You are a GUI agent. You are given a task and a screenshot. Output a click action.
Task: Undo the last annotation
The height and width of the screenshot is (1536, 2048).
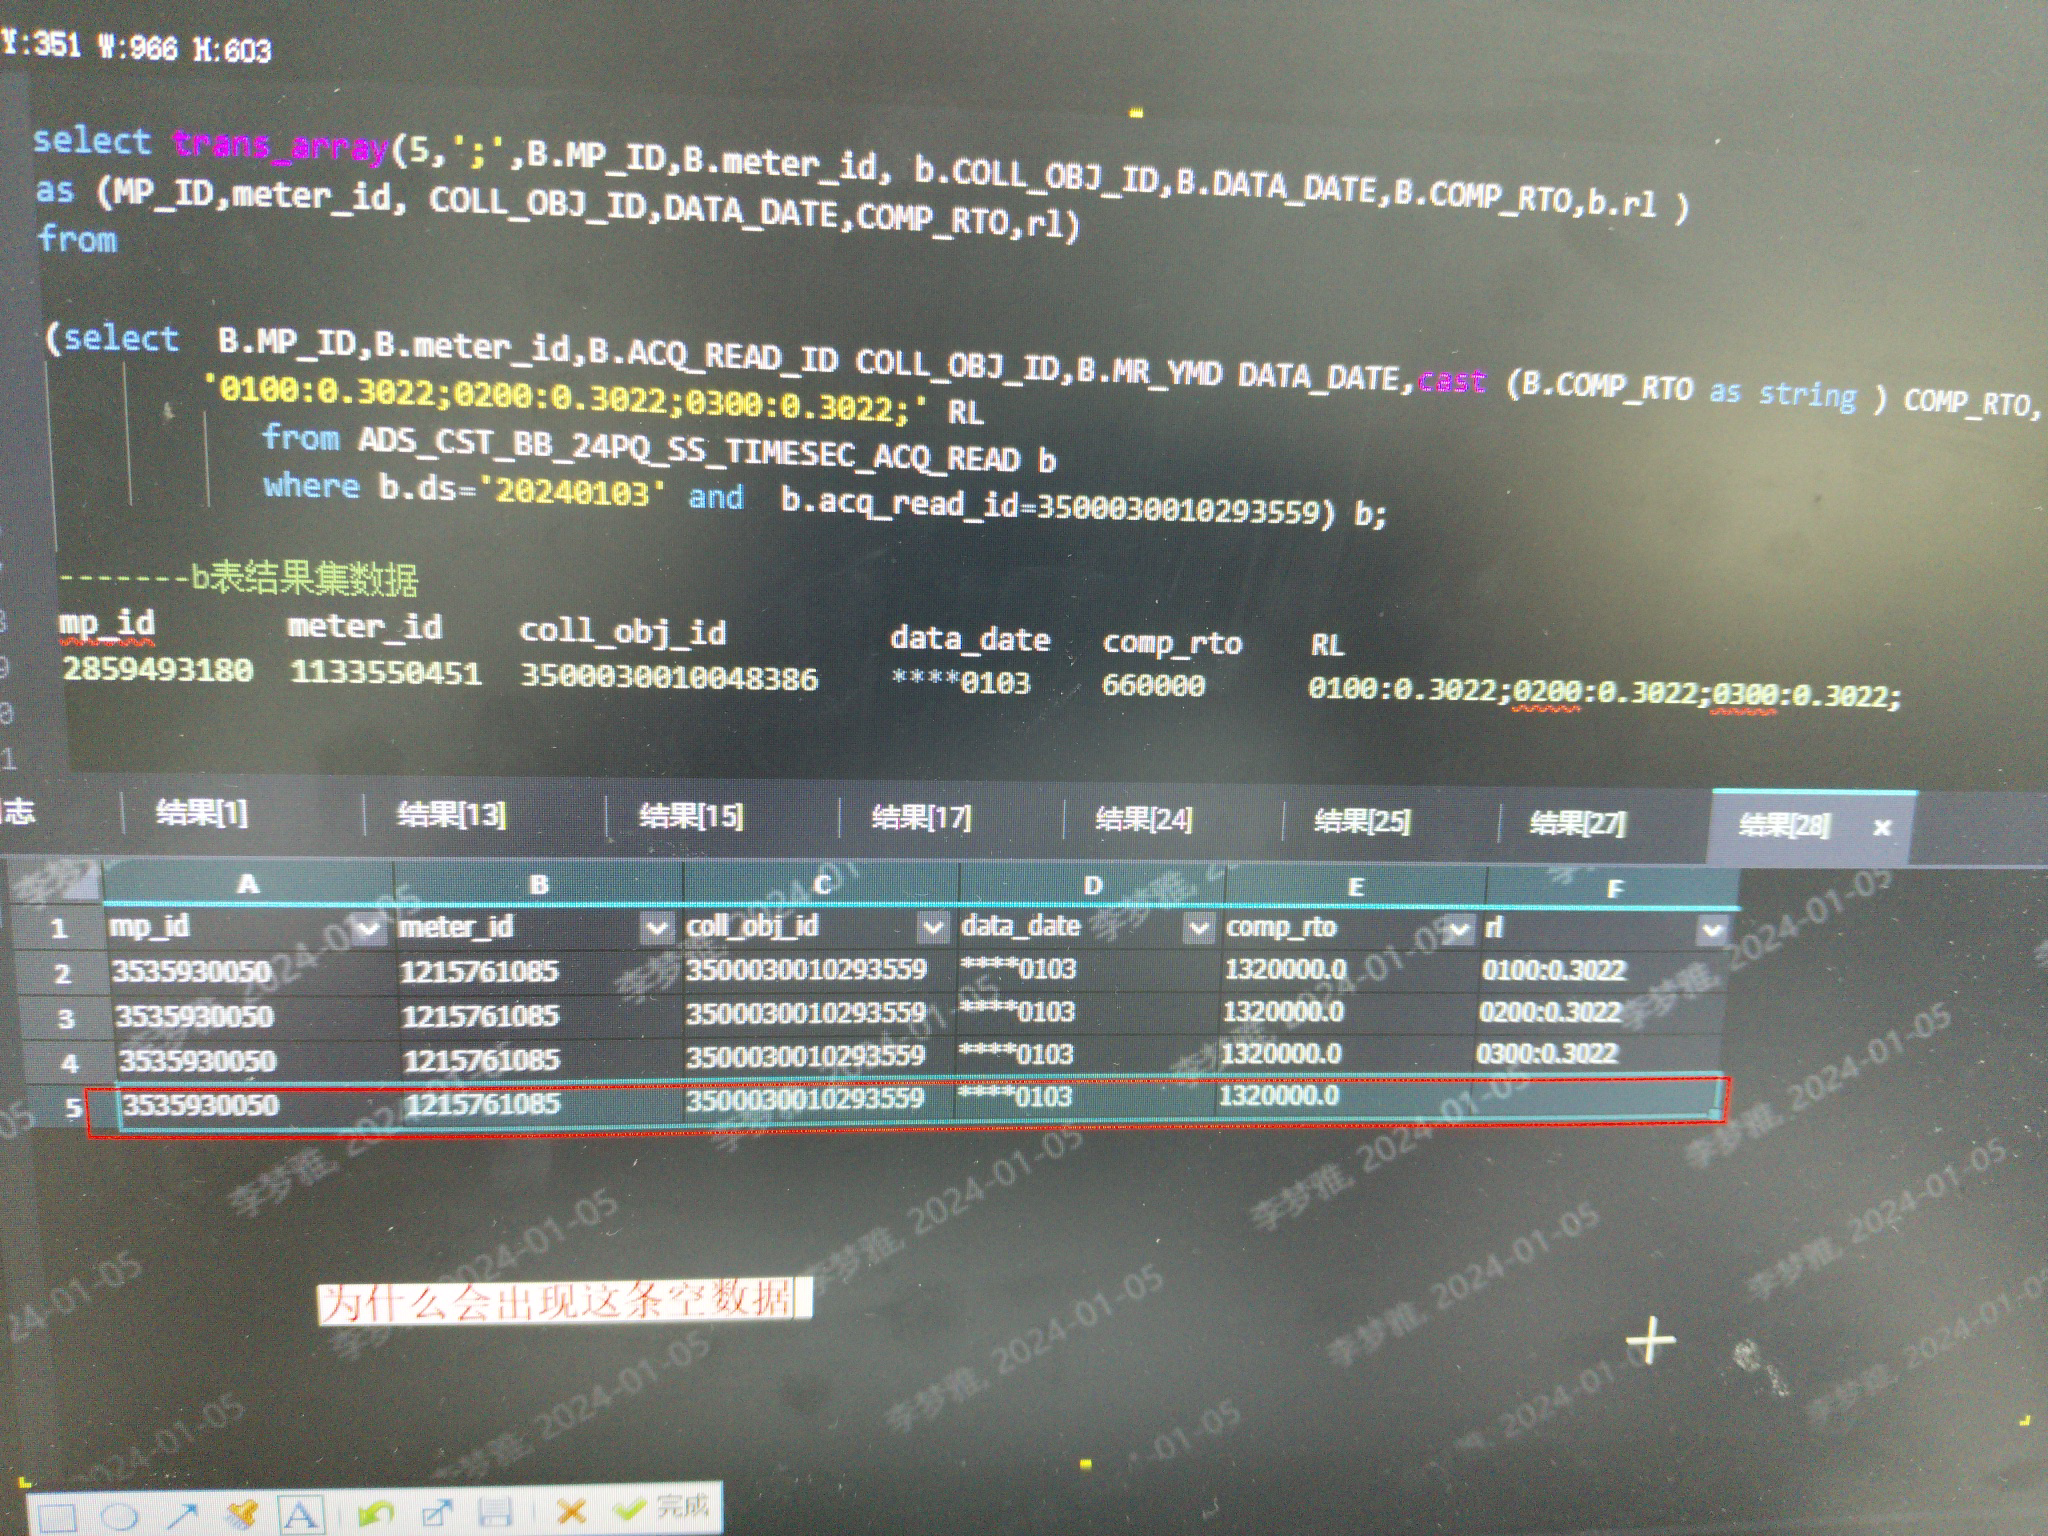[x=376, y=1512]
